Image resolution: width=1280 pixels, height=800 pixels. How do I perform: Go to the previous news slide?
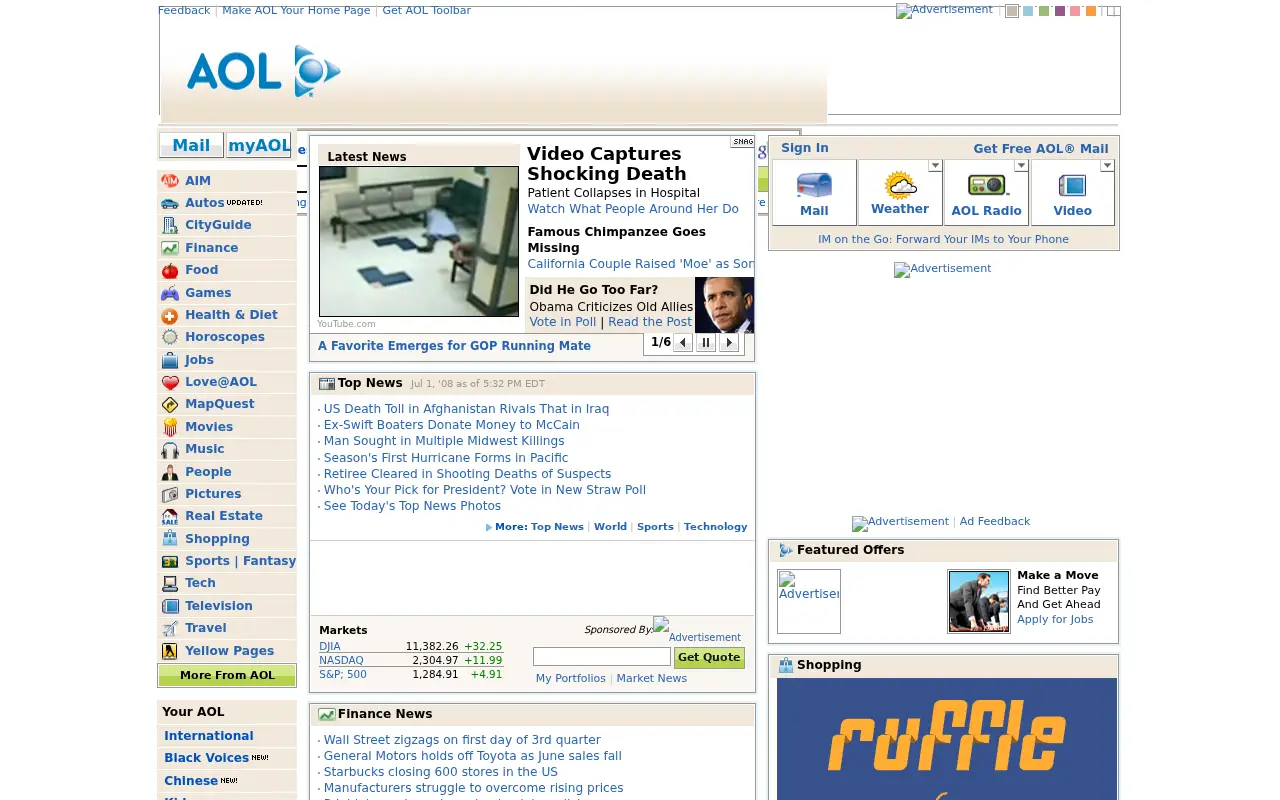coord(683,343)
